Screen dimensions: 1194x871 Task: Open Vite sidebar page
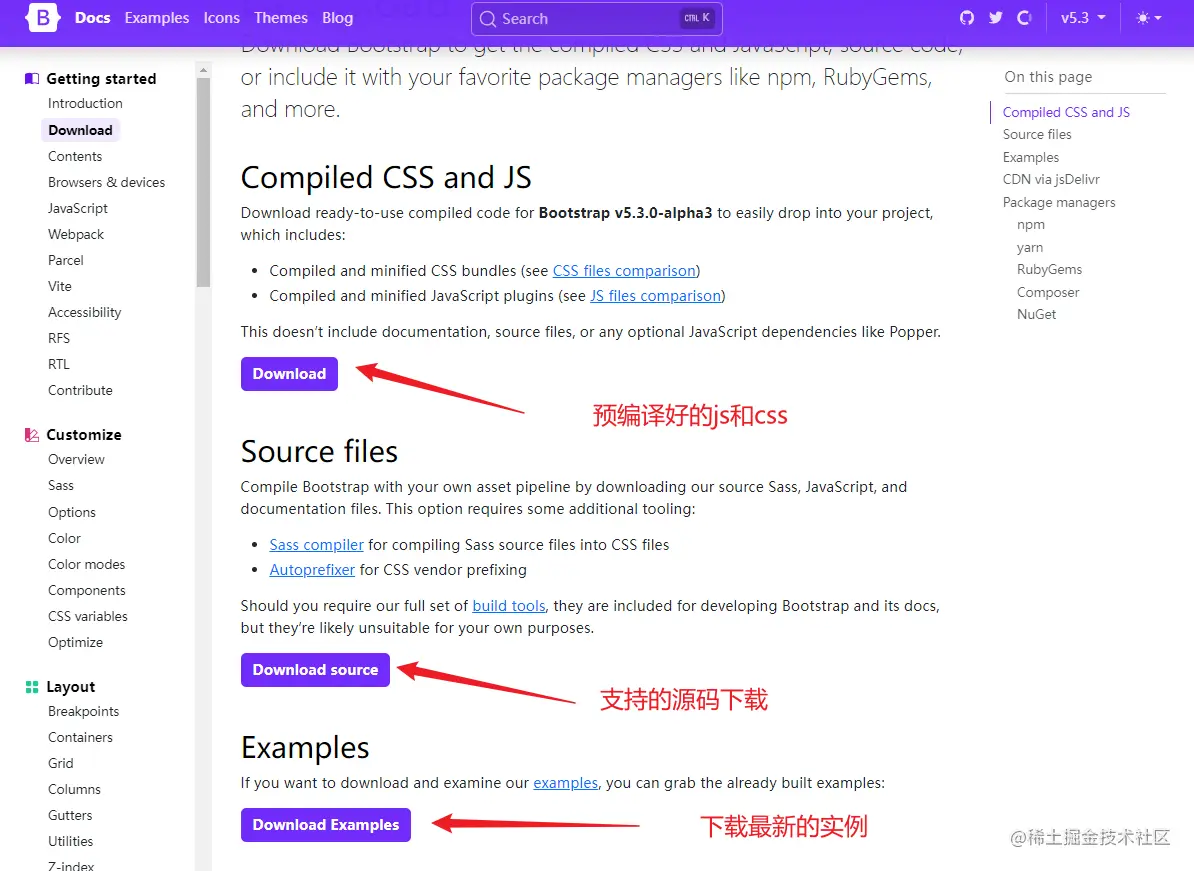pyautogui.click(x=60, y=286)
